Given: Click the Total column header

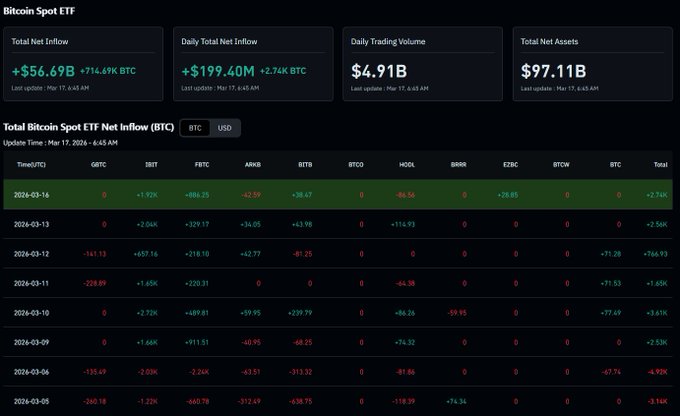Looking at the screenshot, I should pos(660,163).
